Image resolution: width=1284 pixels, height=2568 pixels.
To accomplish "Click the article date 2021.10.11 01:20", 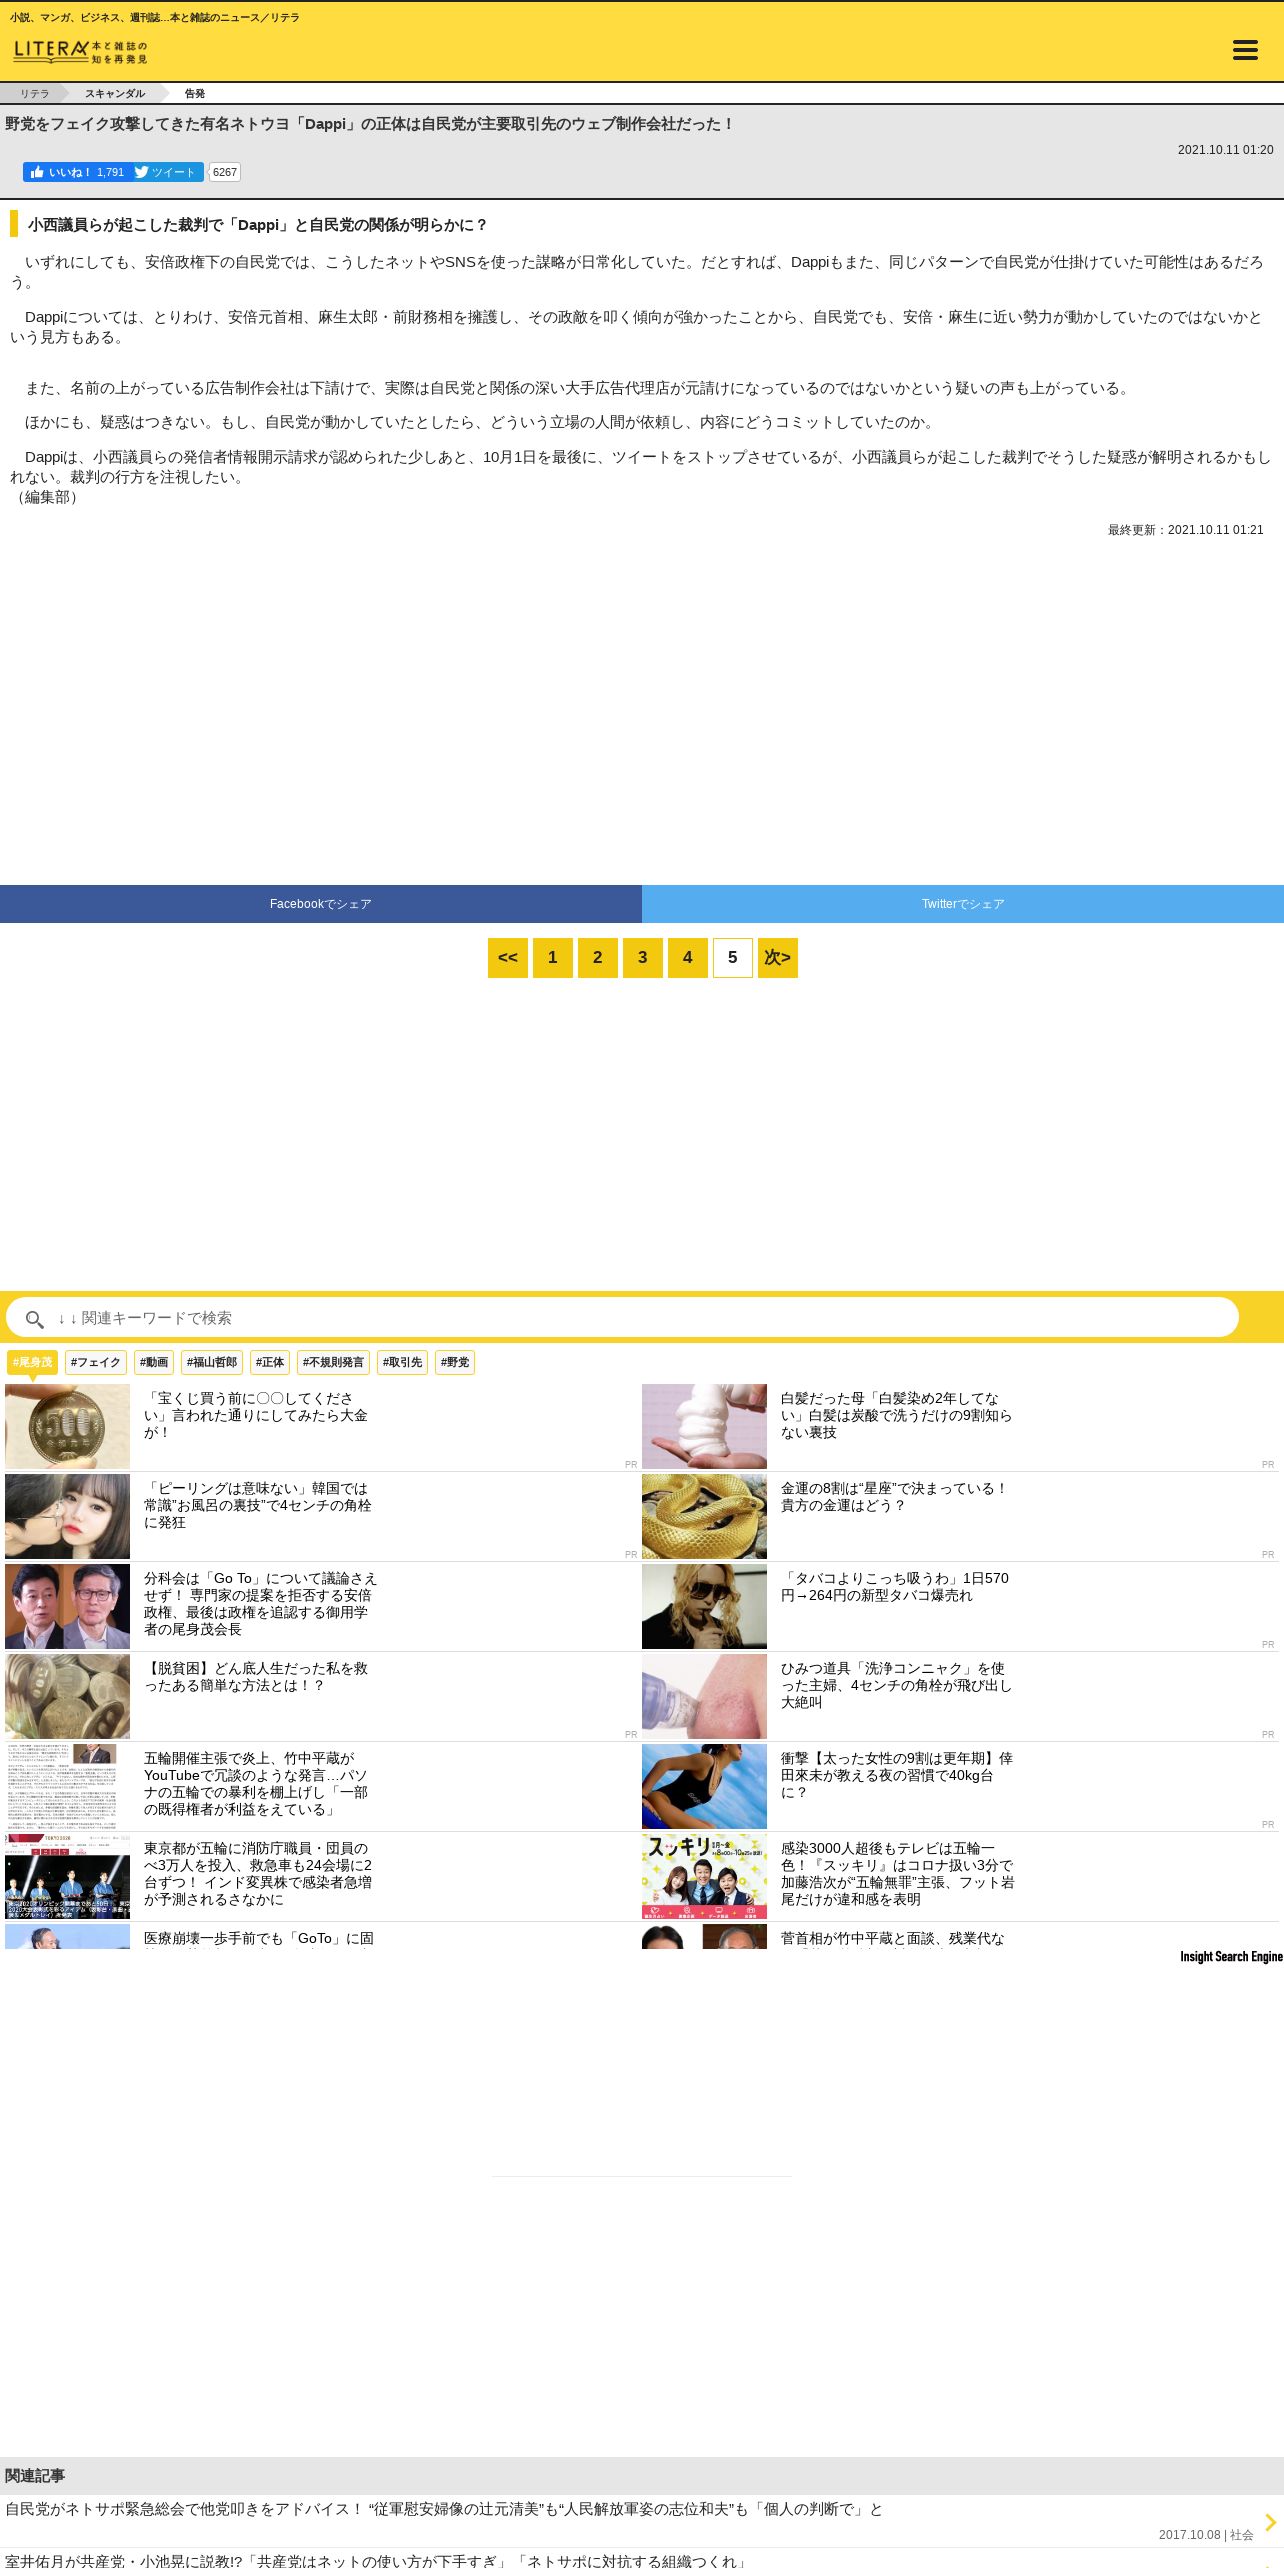I will (x=1225, y=150).
